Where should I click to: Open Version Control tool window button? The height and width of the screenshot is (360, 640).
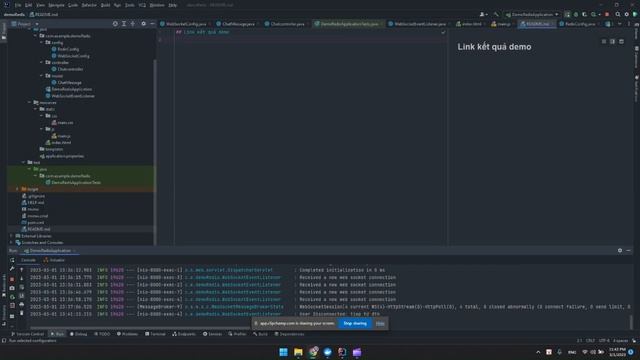pyautogui.click(x=27, y=334)
